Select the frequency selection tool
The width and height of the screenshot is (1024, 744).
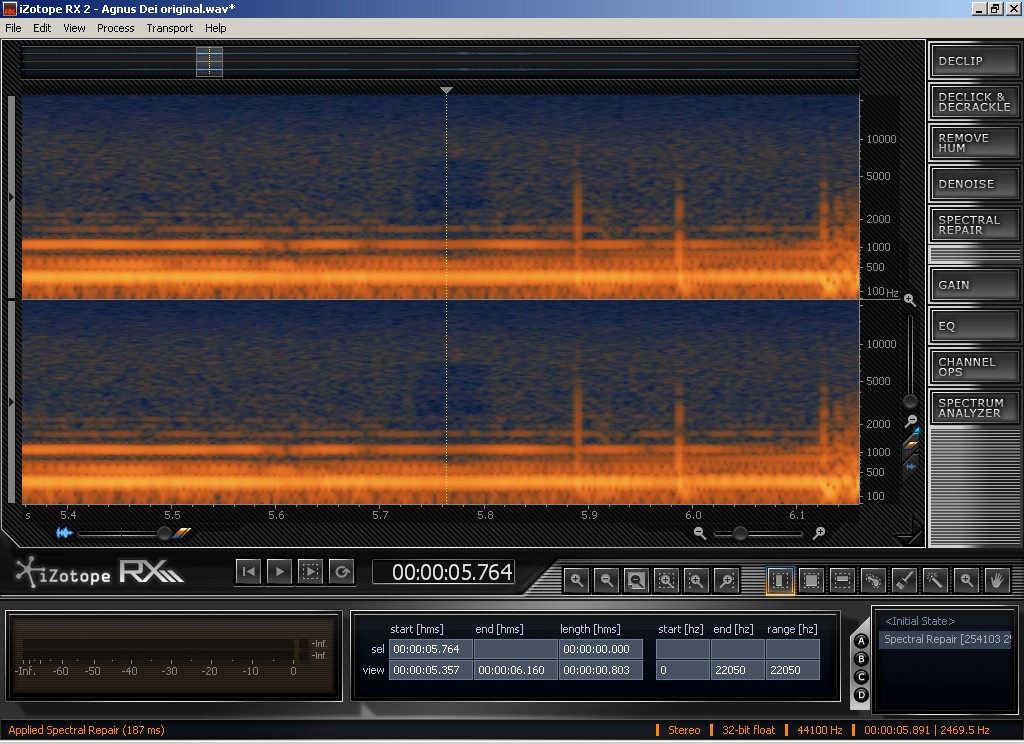842,580
